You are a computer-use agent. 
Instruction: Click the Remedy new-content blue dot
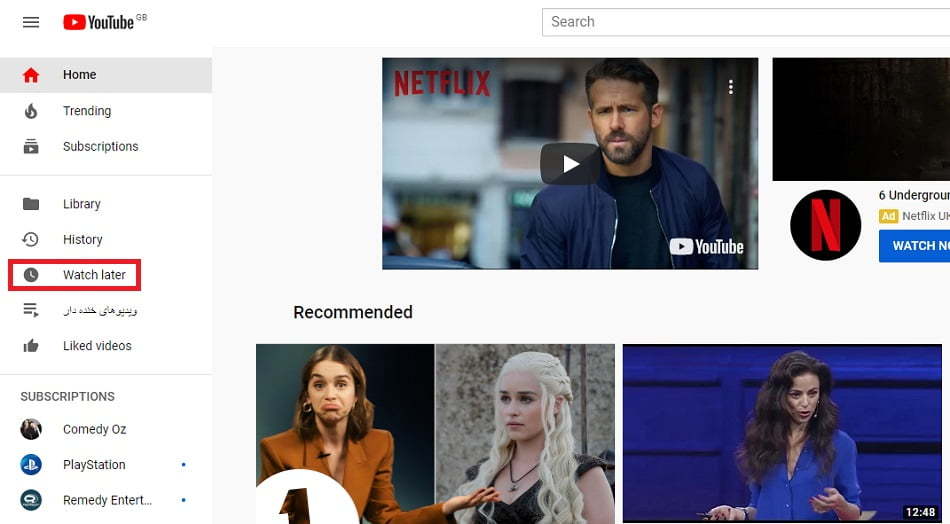pyautogui.click(x=184, y=500)
